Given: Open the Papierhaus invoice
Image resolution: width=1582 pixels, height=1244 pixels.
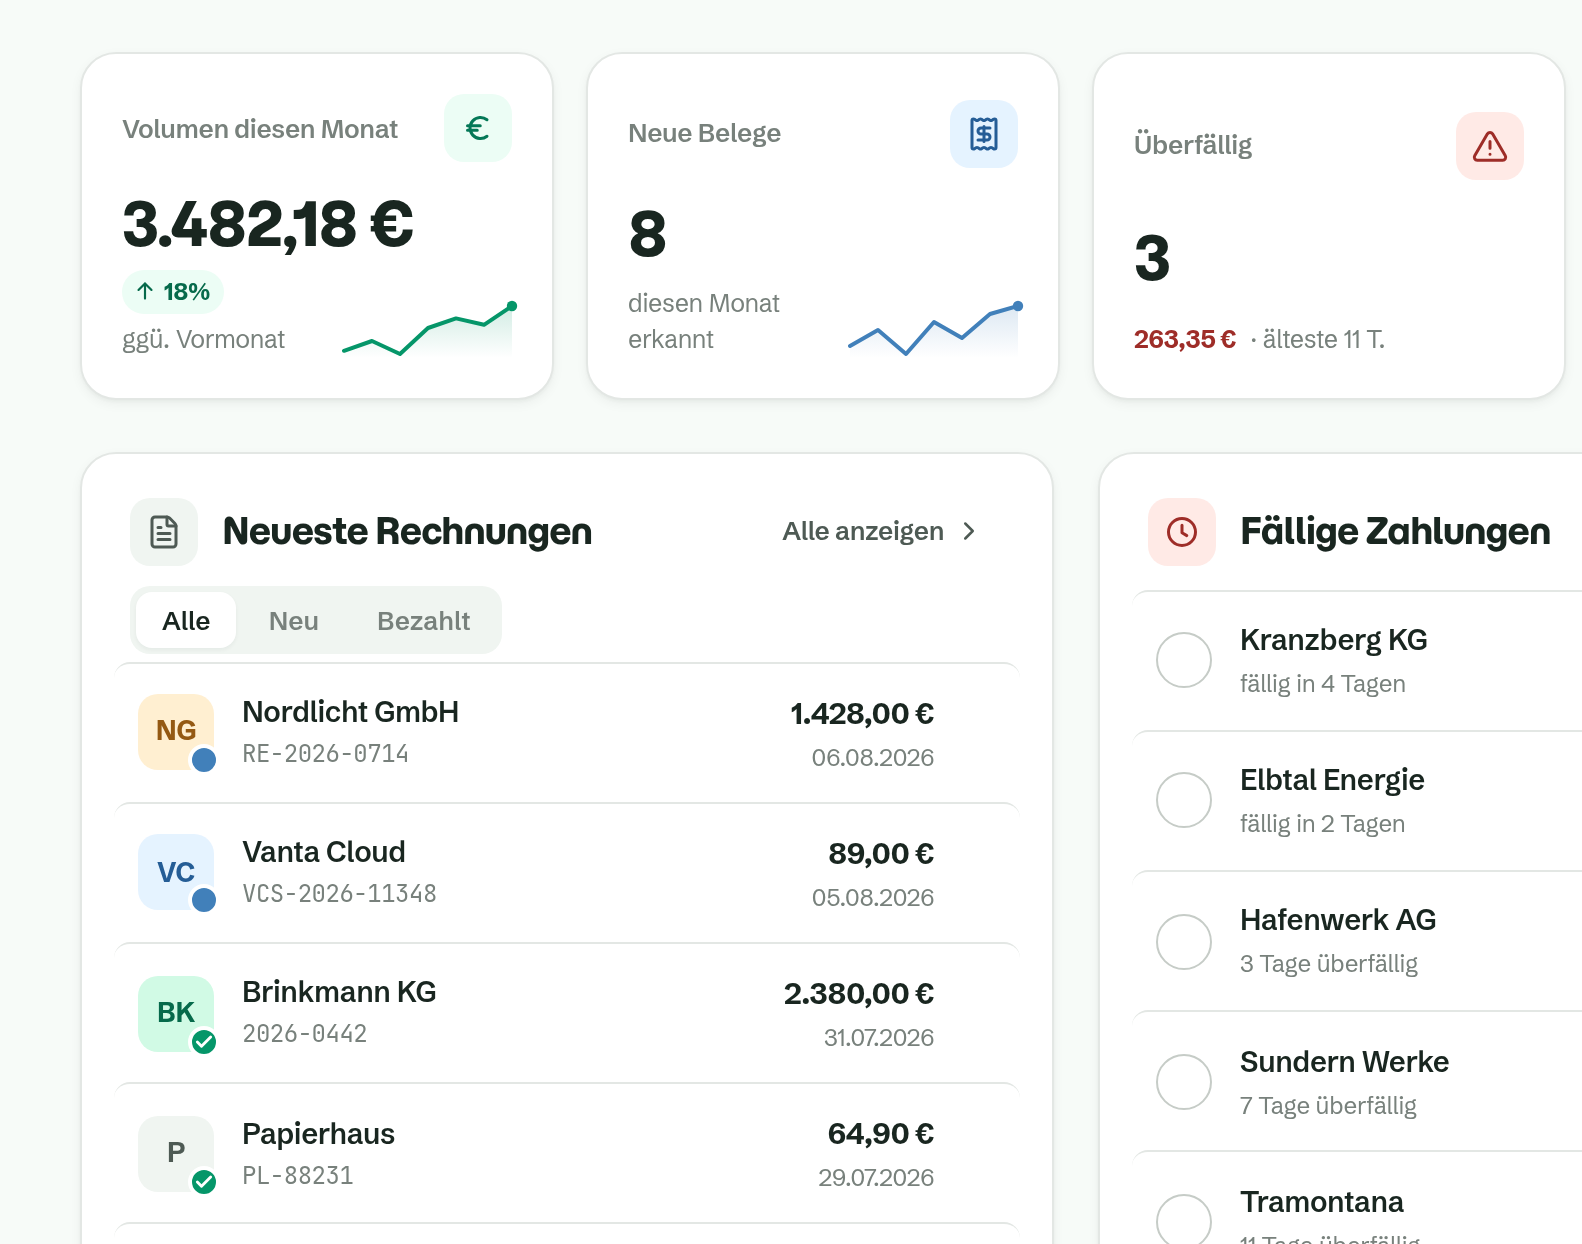Looking at the screenshot, I should click(x=567, y=1153).
